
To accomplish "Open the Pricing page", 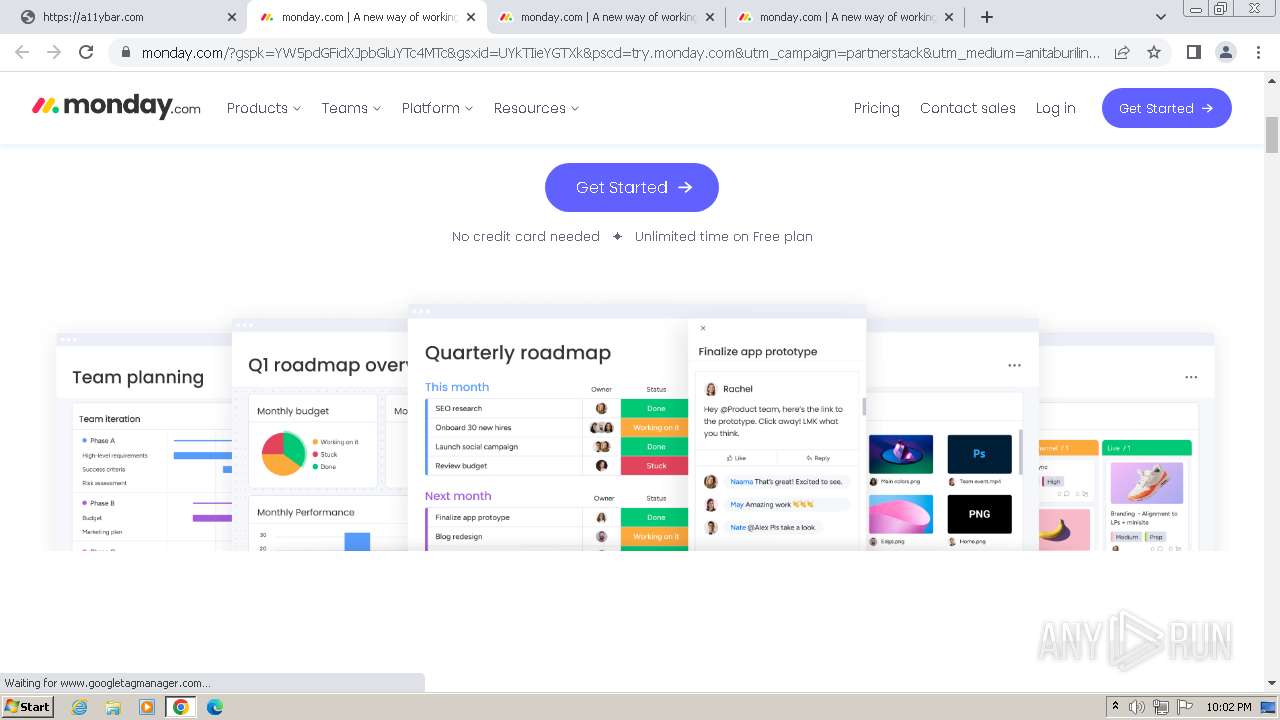I will (877, 108).
